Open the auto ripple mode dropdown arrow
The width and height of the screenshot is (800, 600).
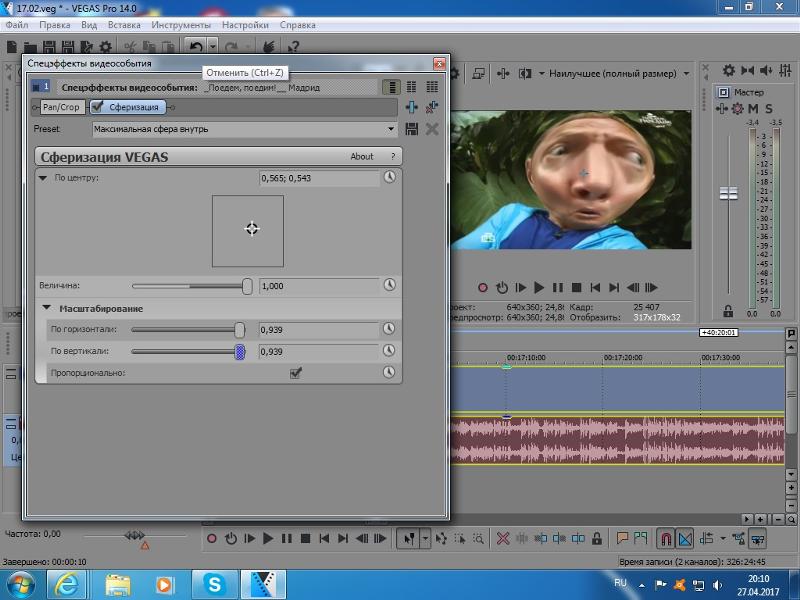point(722,538)
